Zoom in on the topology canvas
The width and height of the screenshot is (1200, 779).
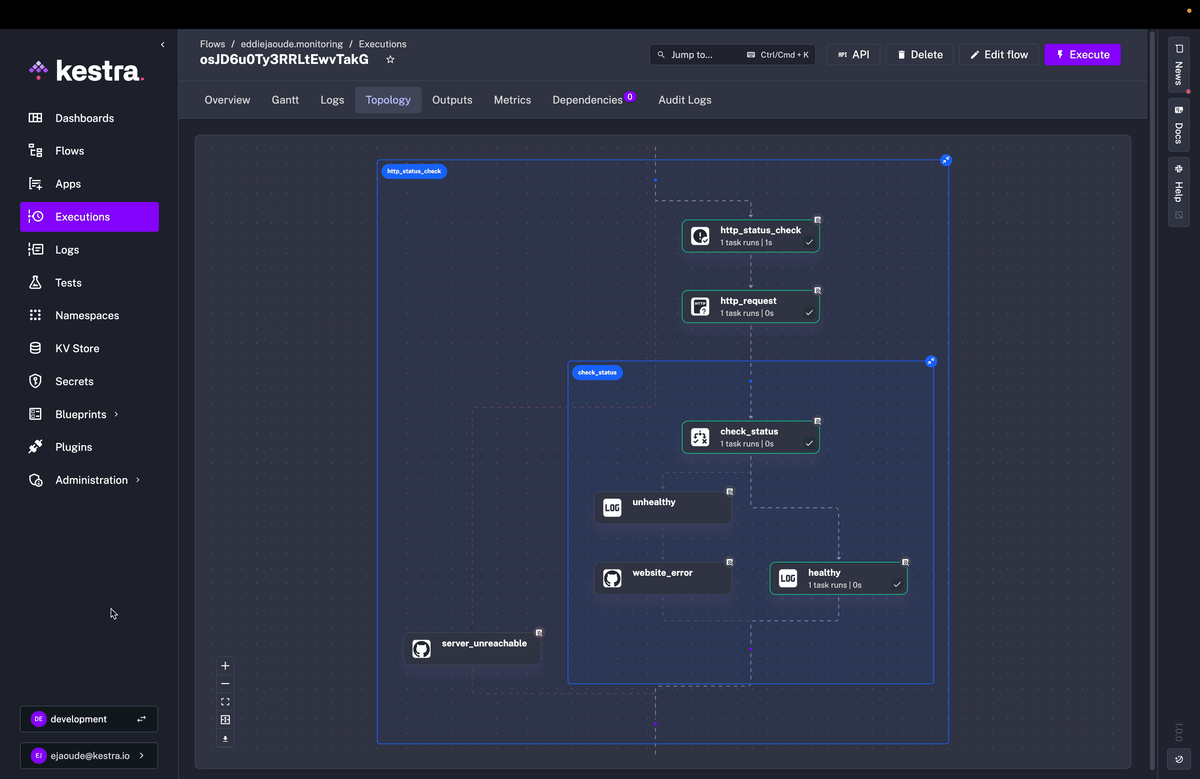pyautogui.click(x=225, y=666)
